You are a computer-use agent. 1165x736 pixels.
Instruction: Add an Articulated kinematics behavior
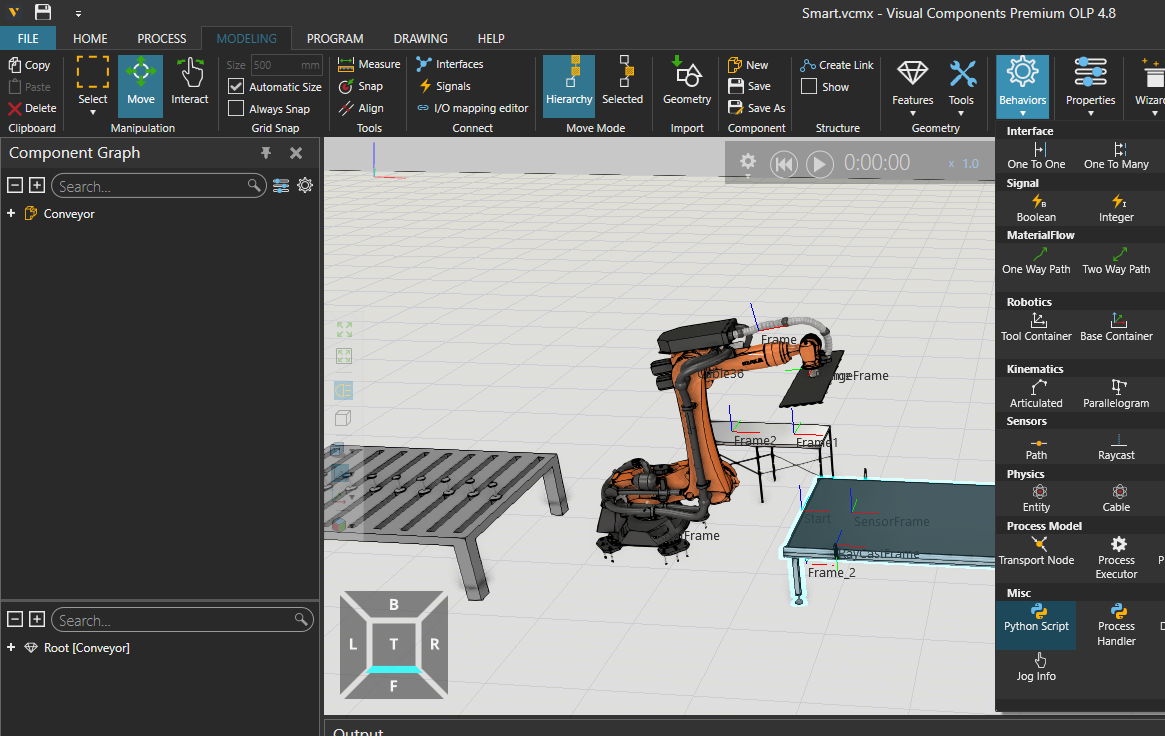coord(1036,394)
